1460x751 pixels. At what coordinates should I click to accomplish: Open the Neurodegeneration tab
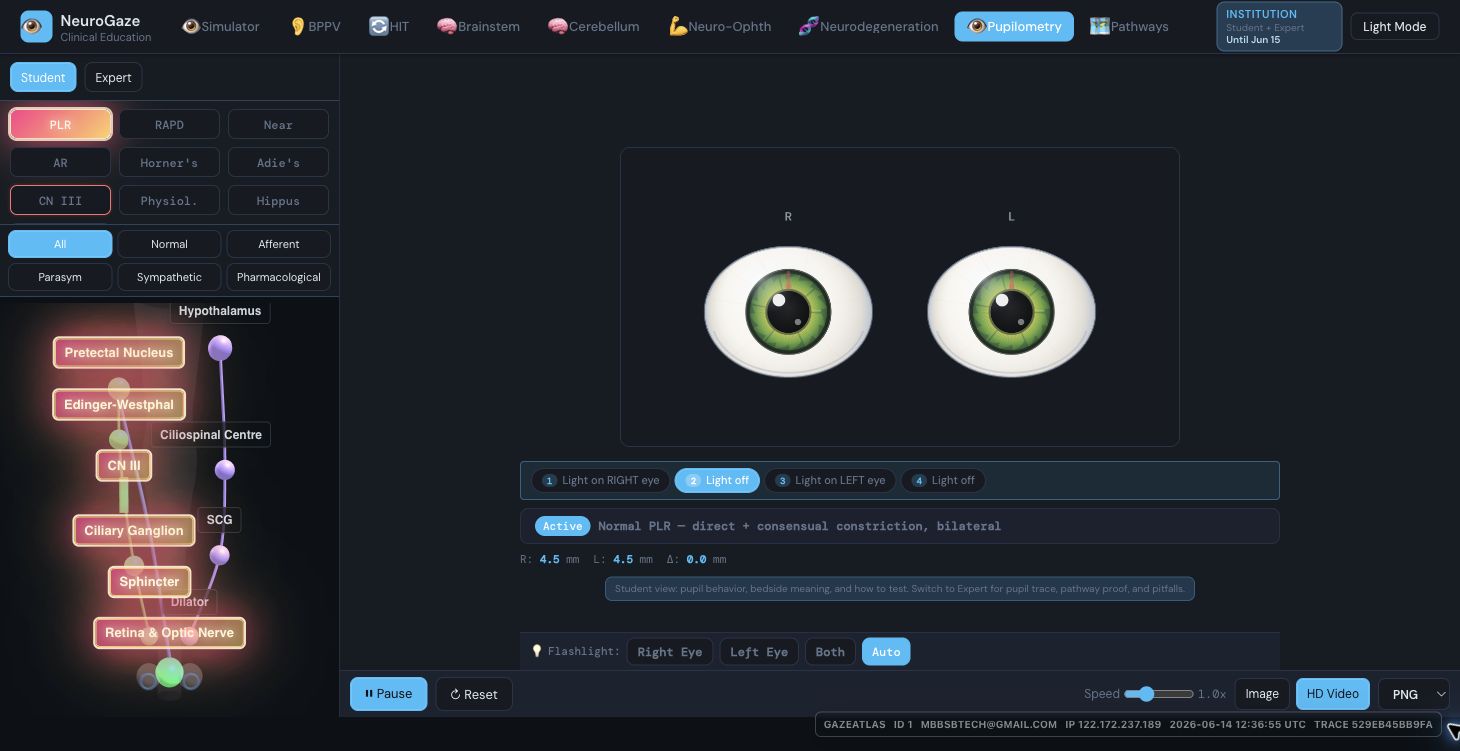pos(868,26)
